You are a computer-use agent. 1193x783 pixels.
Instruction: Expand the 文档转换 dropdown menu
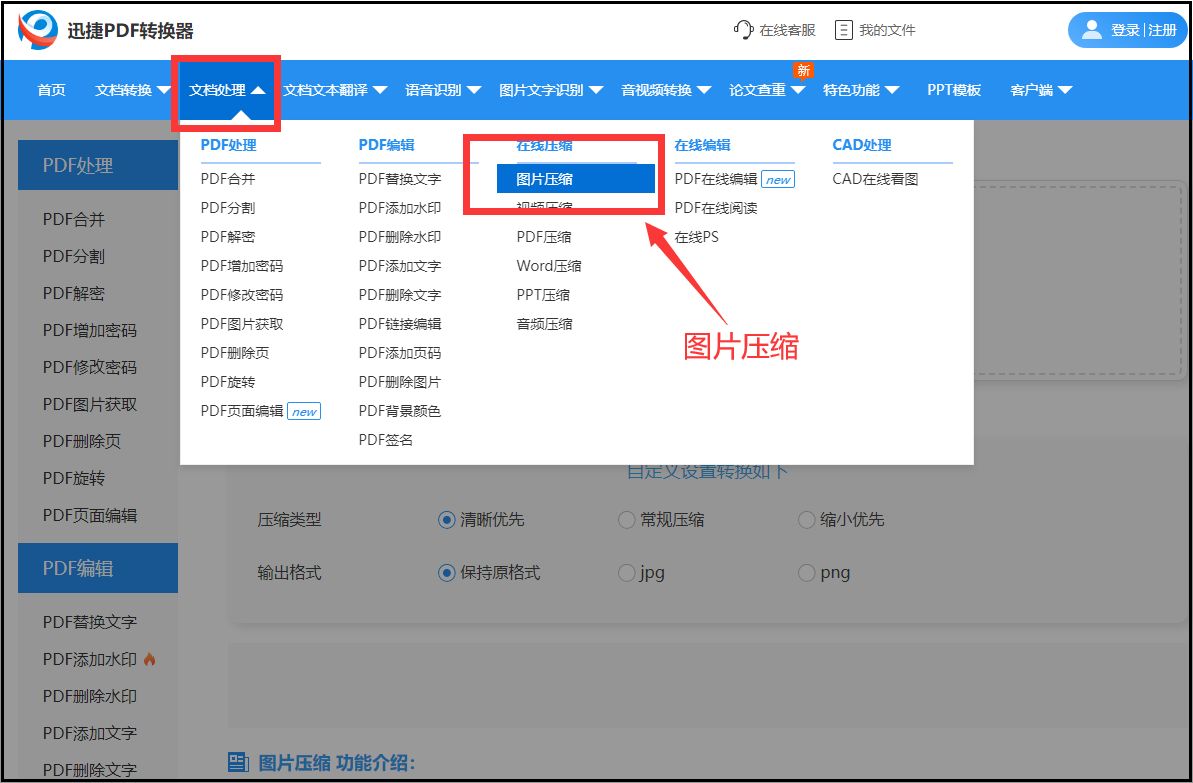point(130,90)
